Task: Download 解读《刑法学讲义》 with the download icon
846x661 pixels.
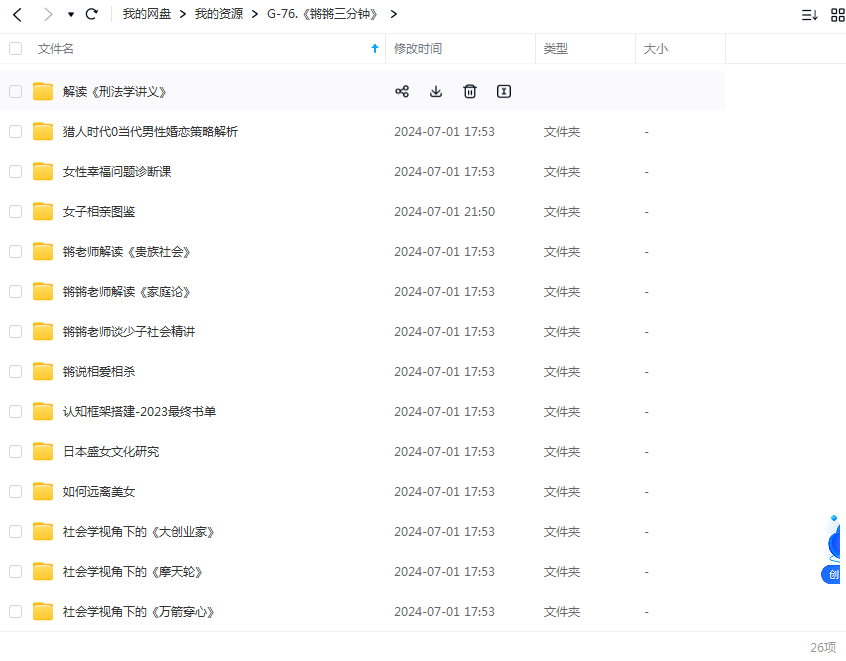Action: point(436,91)
